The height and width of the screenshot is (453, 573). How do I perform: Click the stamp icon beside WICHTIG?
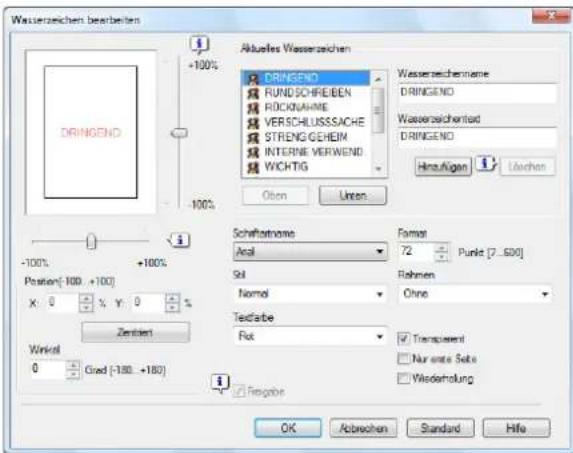click(x=253, y=167)
